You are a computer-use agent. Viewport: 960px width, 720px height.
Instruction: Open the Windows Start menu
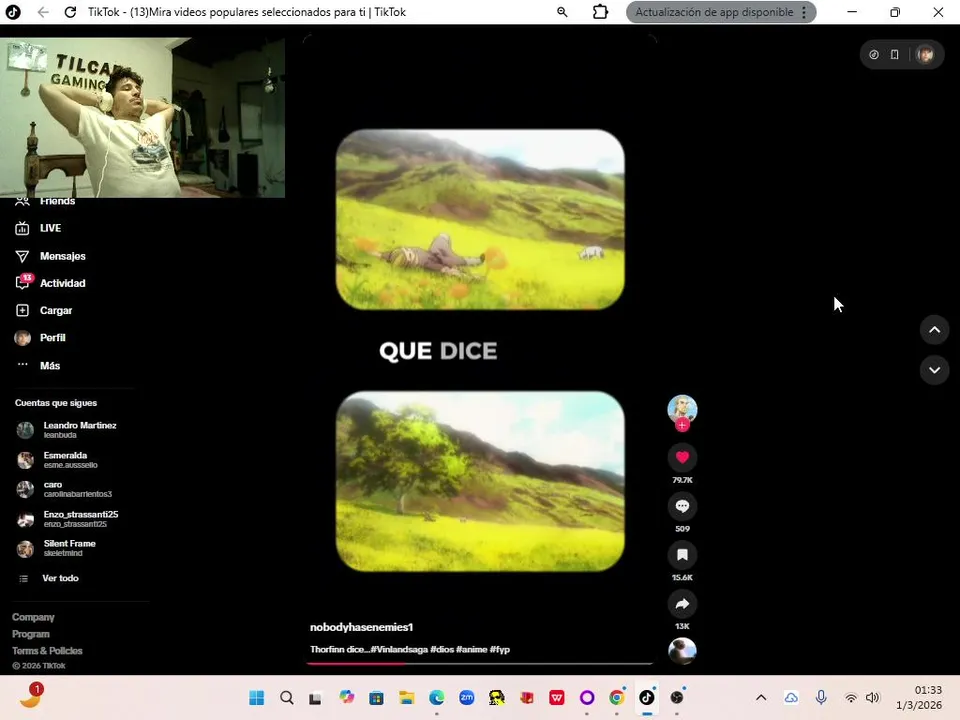tap(257, 697)
